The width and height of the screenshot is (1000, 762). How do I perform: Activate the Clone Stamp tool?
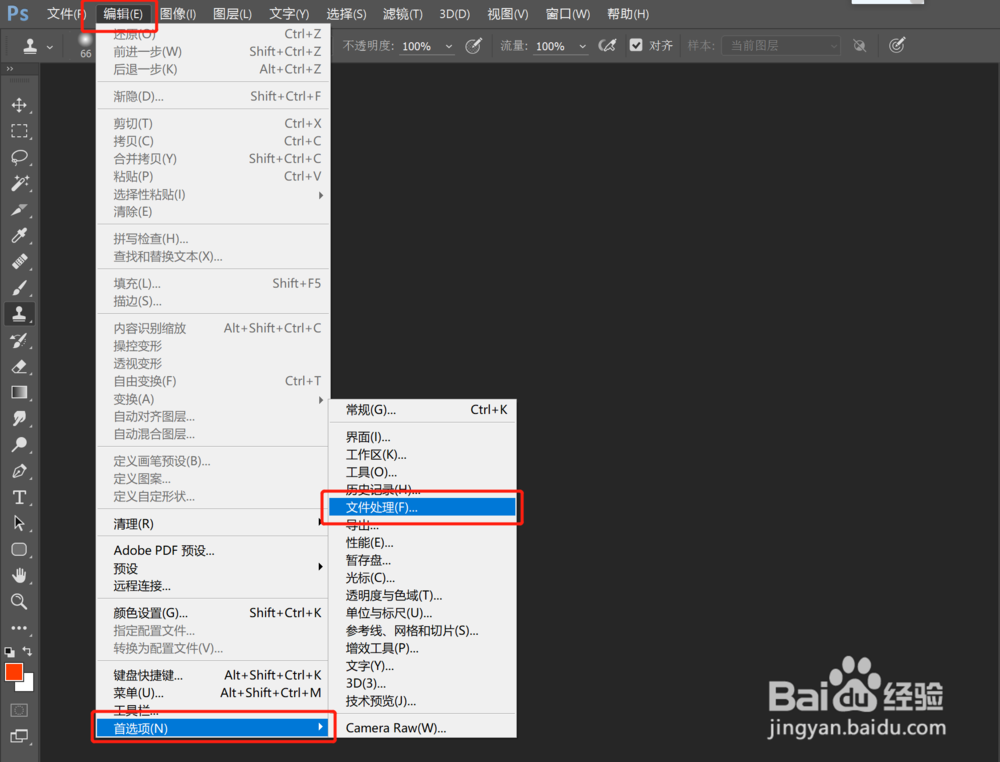click(x=22, y=313)
